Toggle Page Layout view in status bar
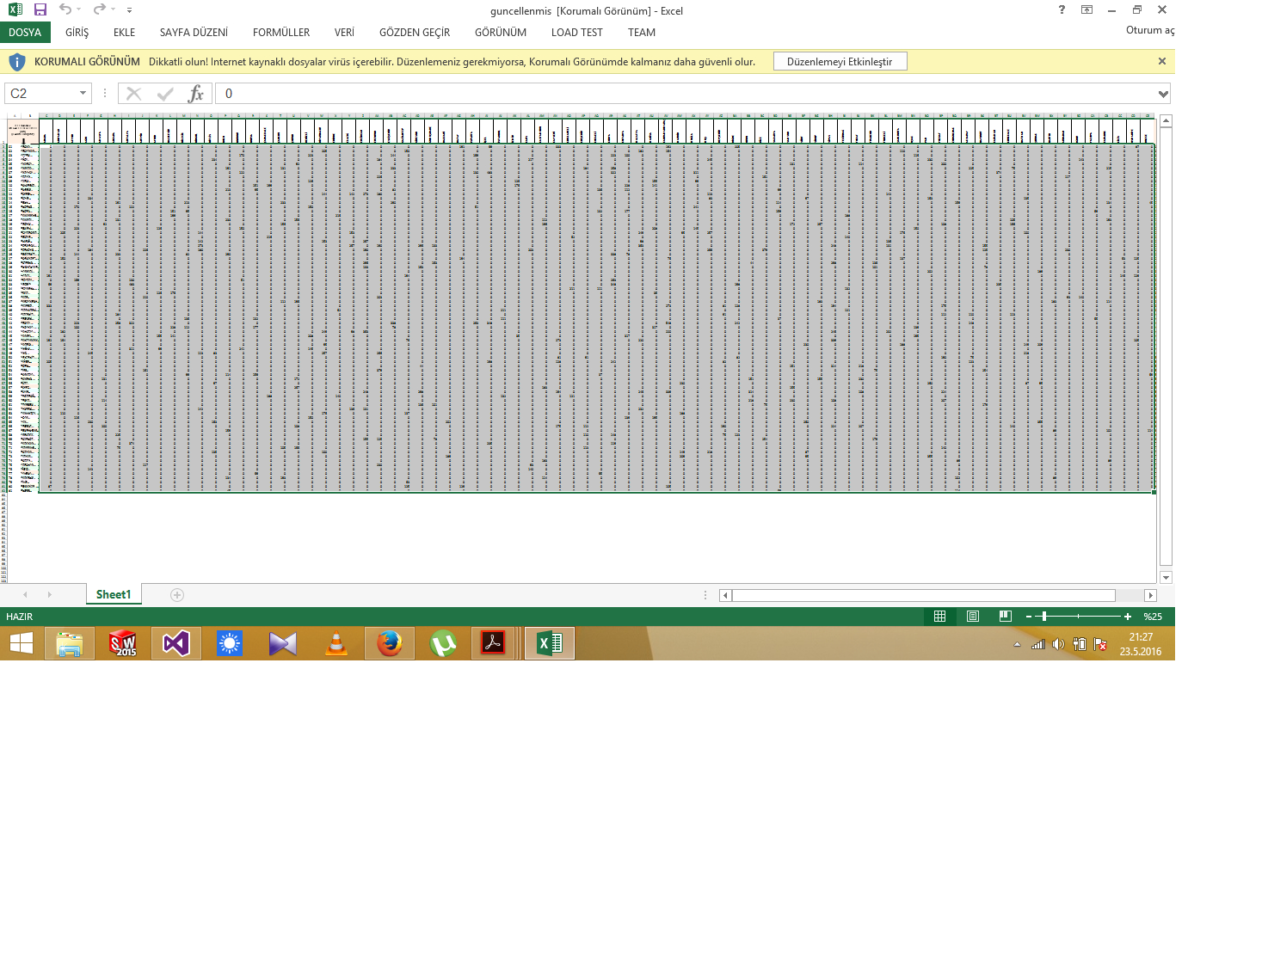Viewport: 1268px width, 970px height. pos(972,616)
